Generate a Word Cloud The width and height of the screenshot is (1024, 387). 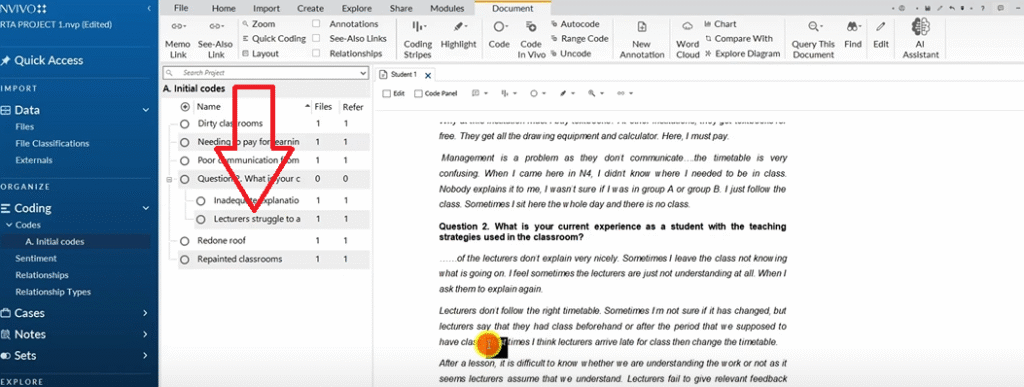tap(687, 40)
